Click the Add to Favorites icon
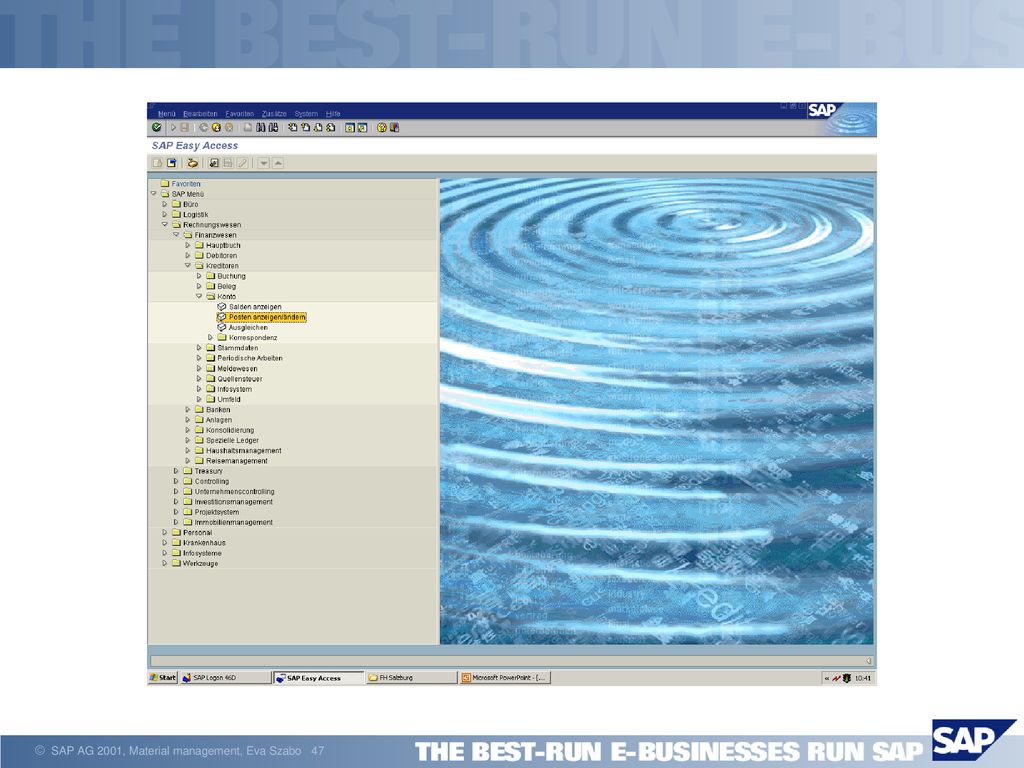 [x=214, y=163]
